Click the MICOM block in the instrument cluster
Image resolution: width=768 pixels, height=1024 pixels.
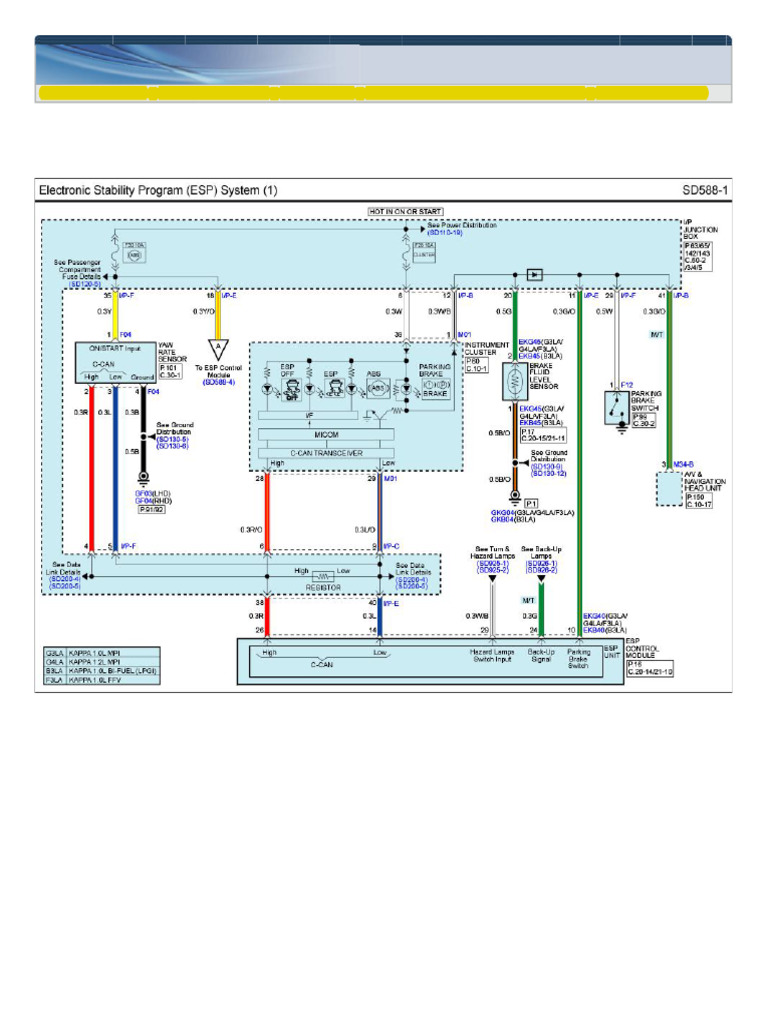(327, 435)
